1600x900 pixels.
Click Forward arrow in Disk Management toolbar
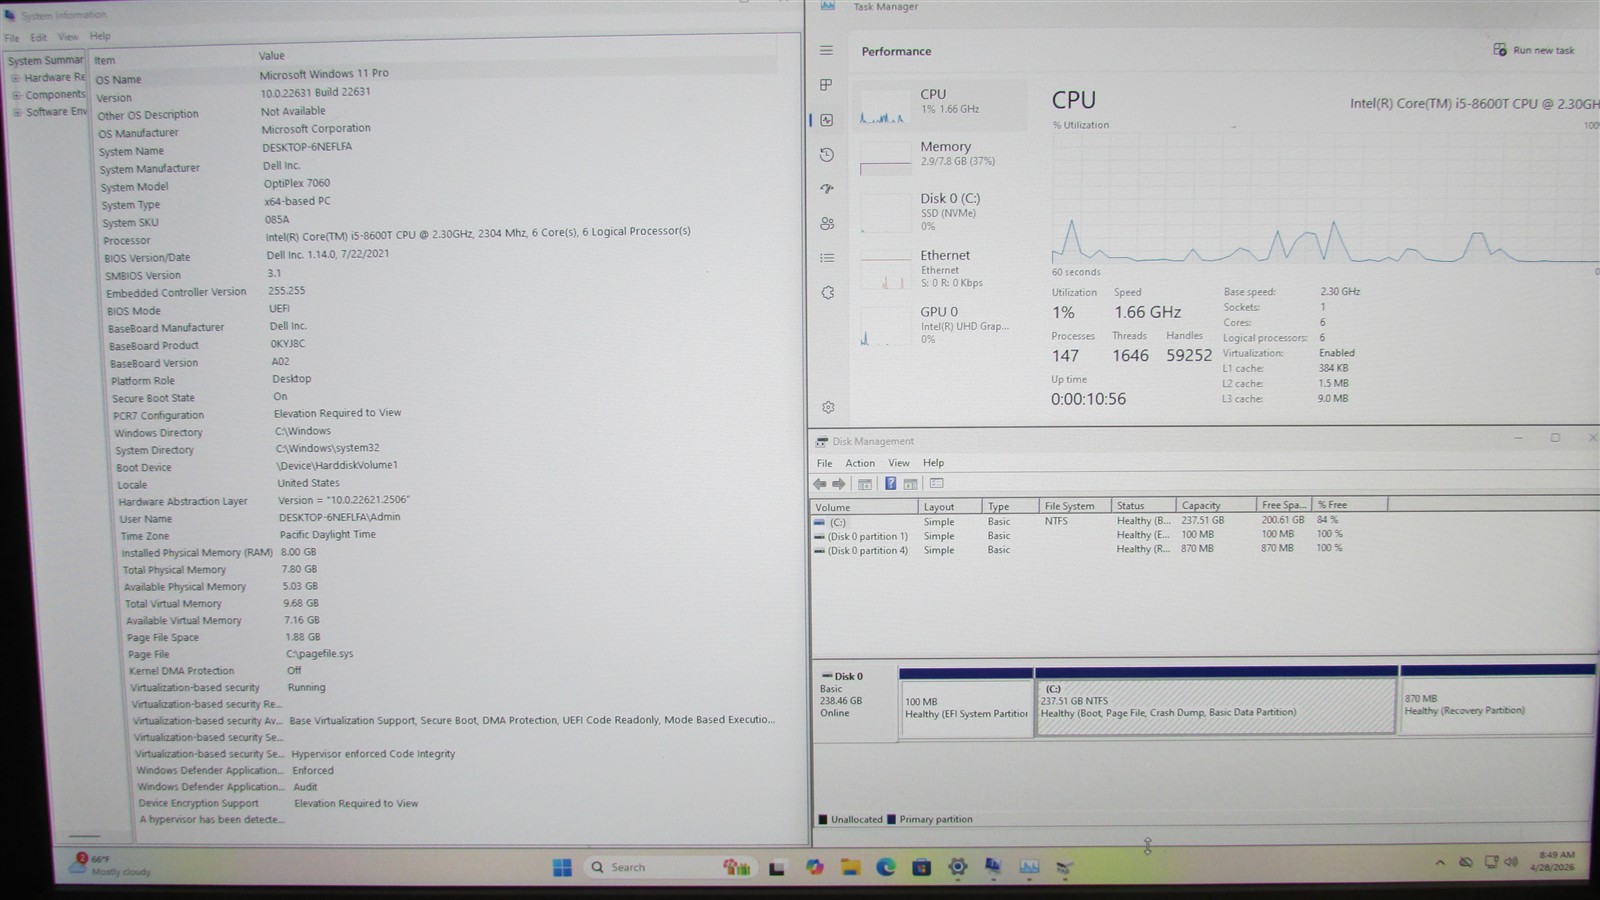tap(839, 484)
